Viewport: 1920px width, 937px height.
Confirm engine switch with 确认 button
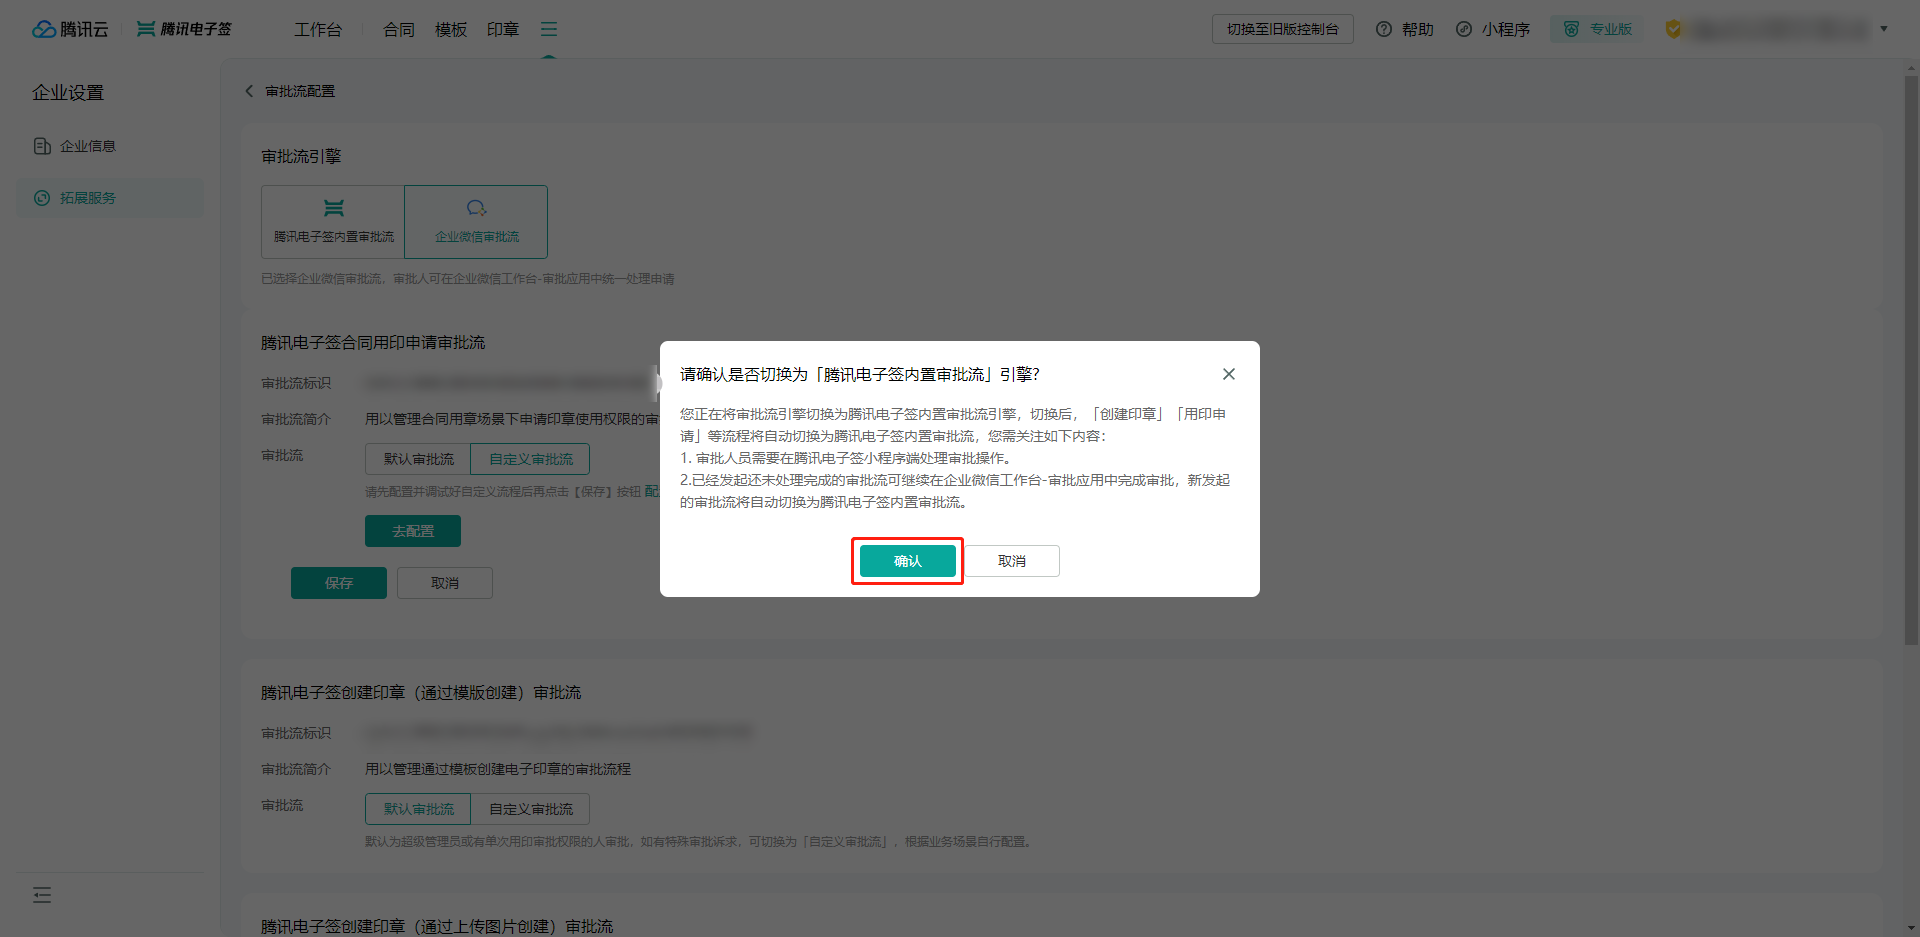click(908, 561)
